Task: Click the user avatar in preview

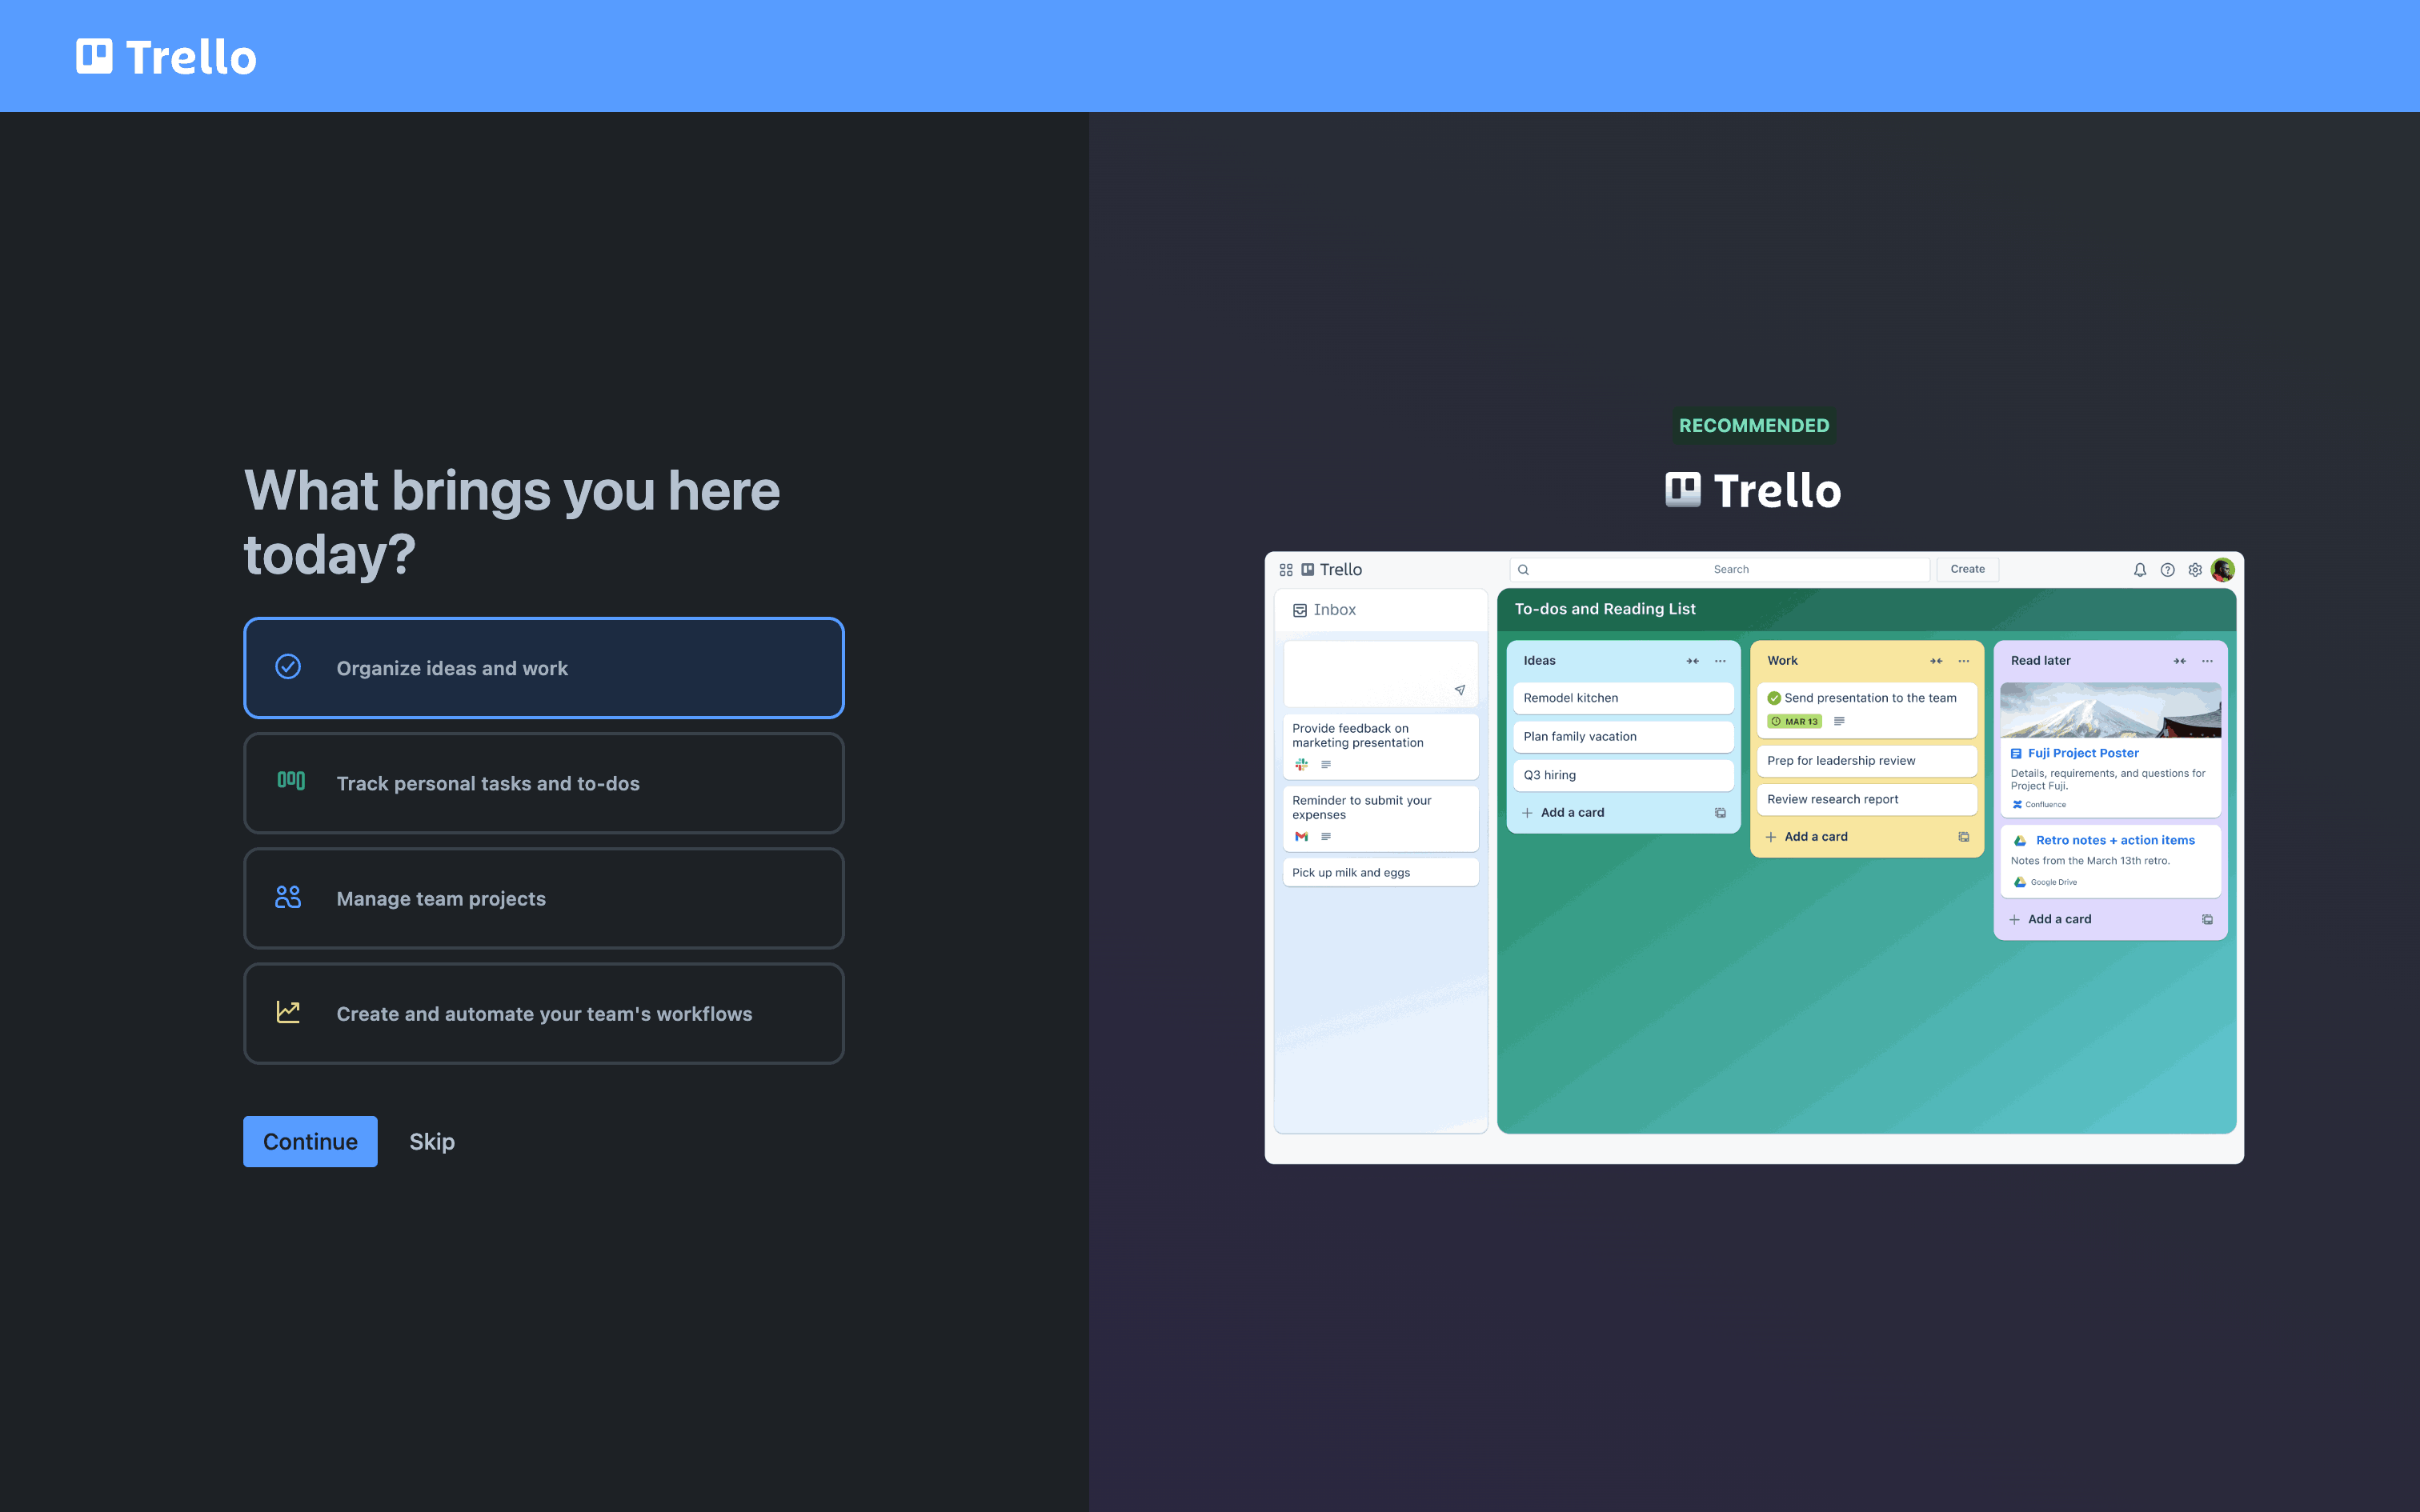Action: coord(2222,570)
